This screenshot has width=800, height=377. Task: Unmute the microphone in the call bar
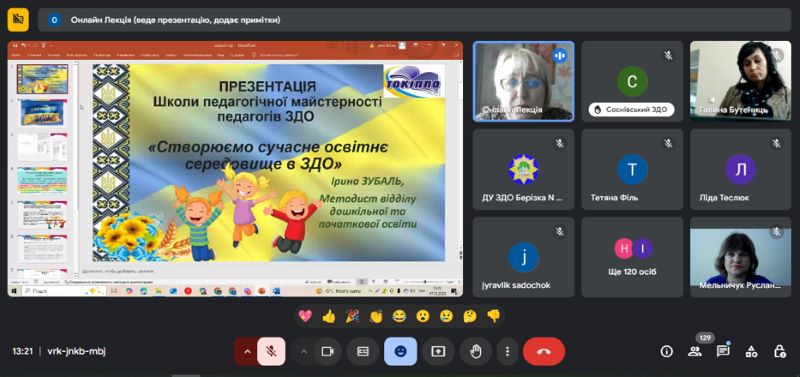[x=271, y=351]
